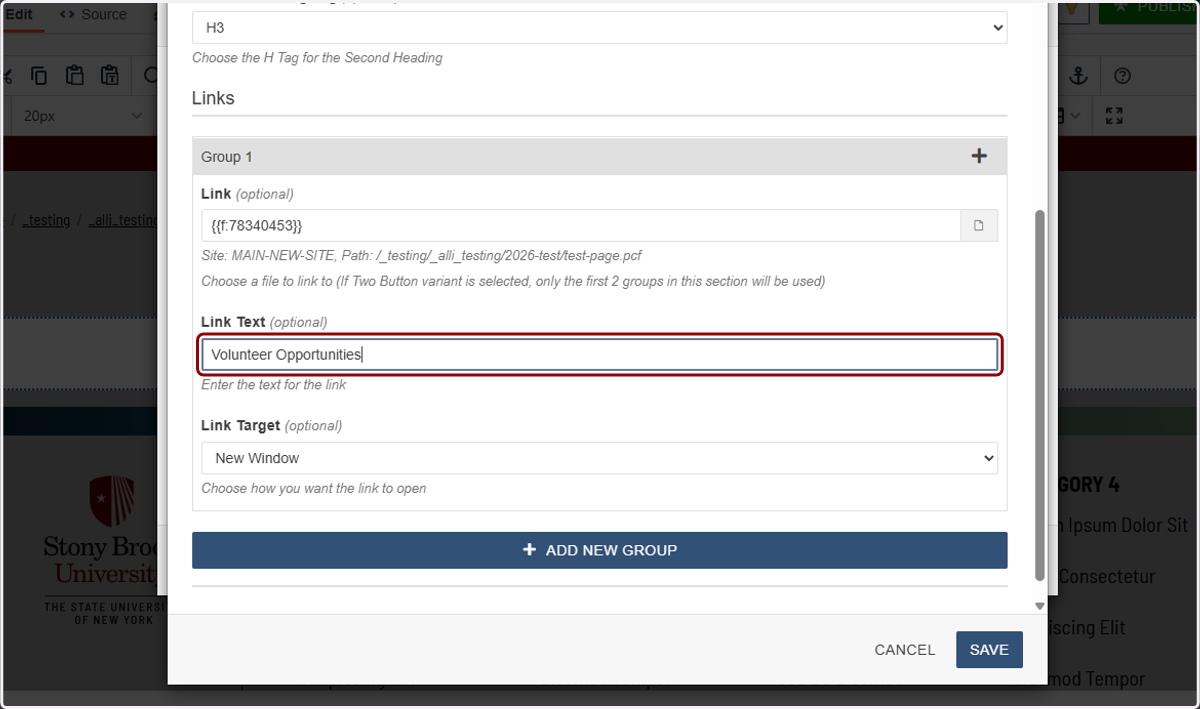Click the dialog's vertical scrollbar thumb
Image resolution: width=1200 pixels, height=709 pixels.
pyautogui.click(x=1039, y=395)
